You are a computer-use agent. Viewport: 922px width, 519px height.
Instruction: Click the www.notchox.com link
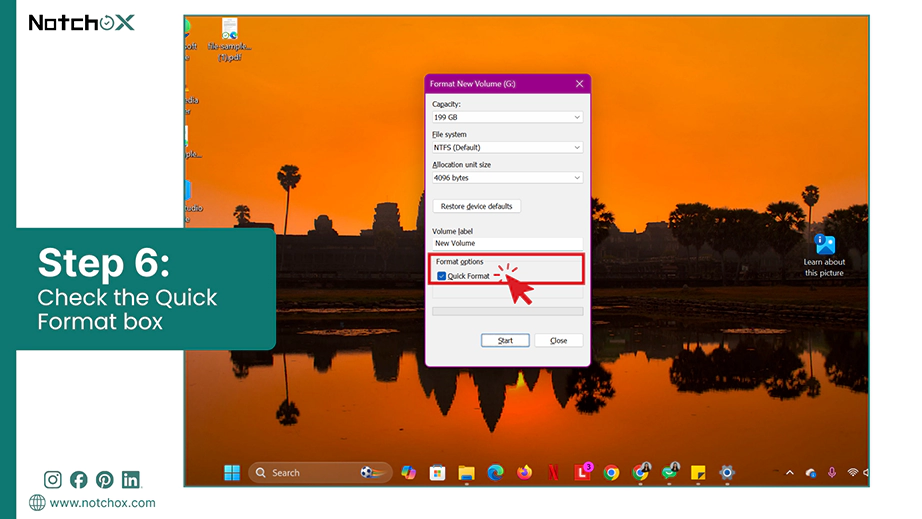[102, 503]
